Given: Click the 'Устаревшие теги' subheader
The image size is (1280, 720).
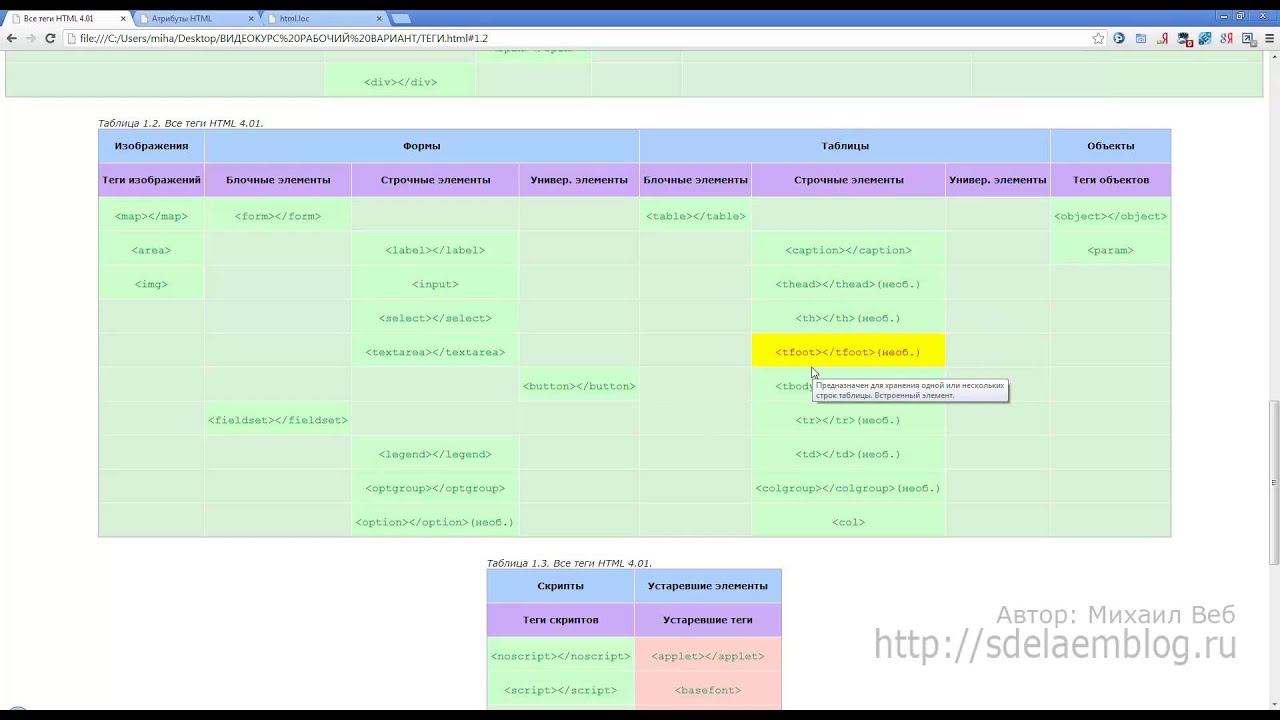Looking at the screenshot, I should coord(707,620).
